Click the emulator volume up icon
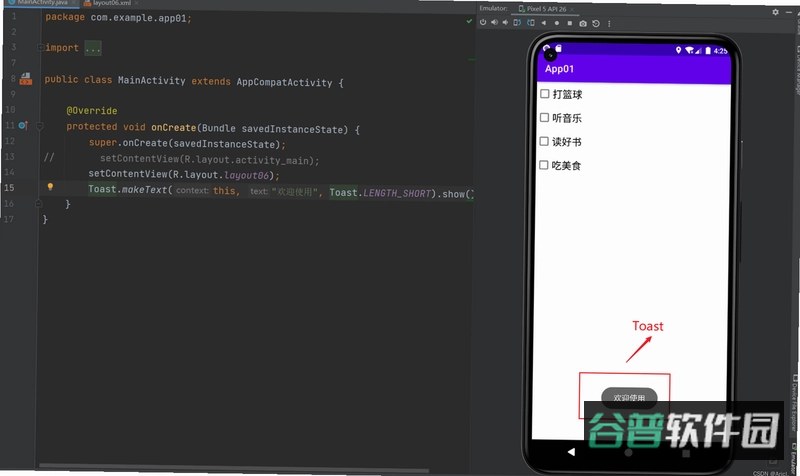This screenshot has height=476, width=800. (494, 22)
